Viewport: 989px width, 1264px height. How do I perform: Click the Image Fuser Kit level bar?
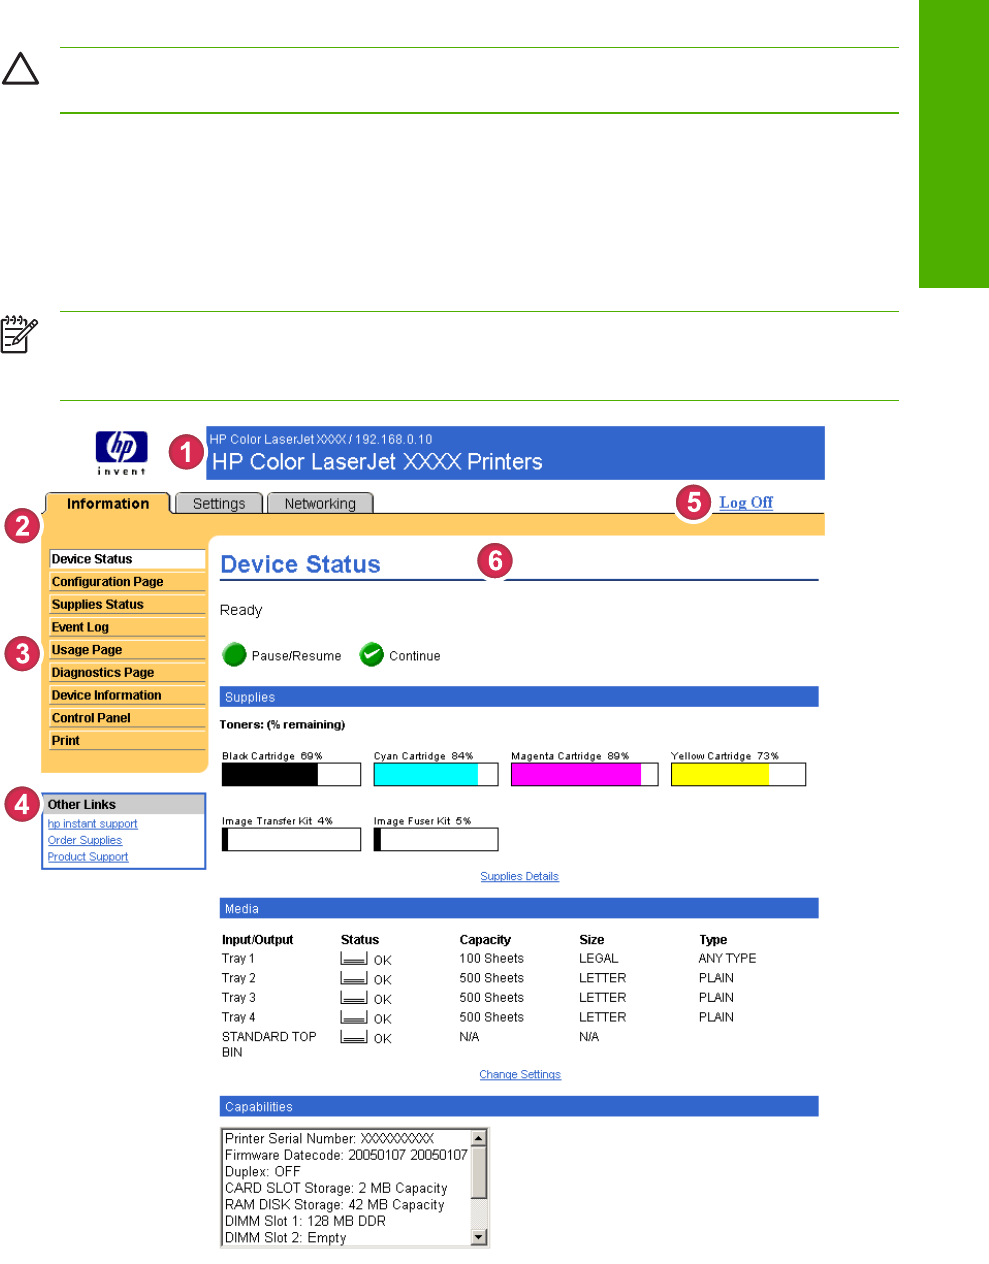436,839
